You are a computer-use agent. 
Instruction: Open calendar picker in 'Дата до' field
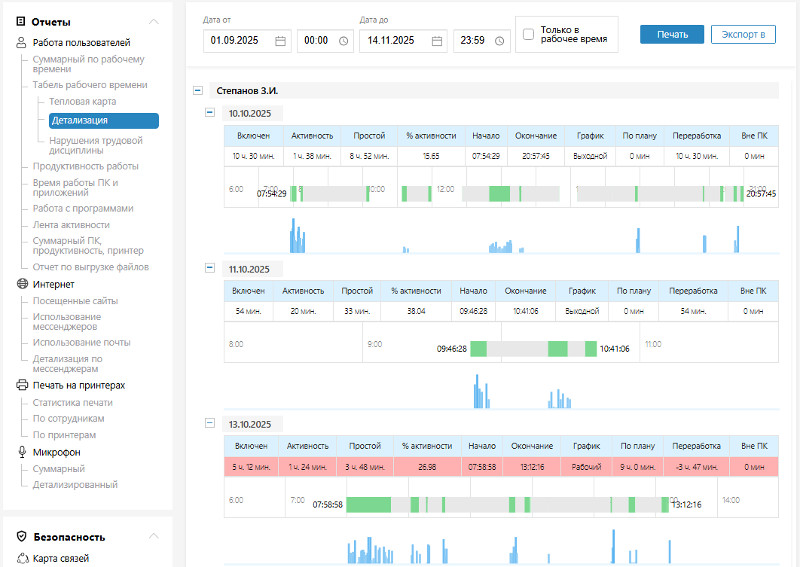[x=437, y=41]
